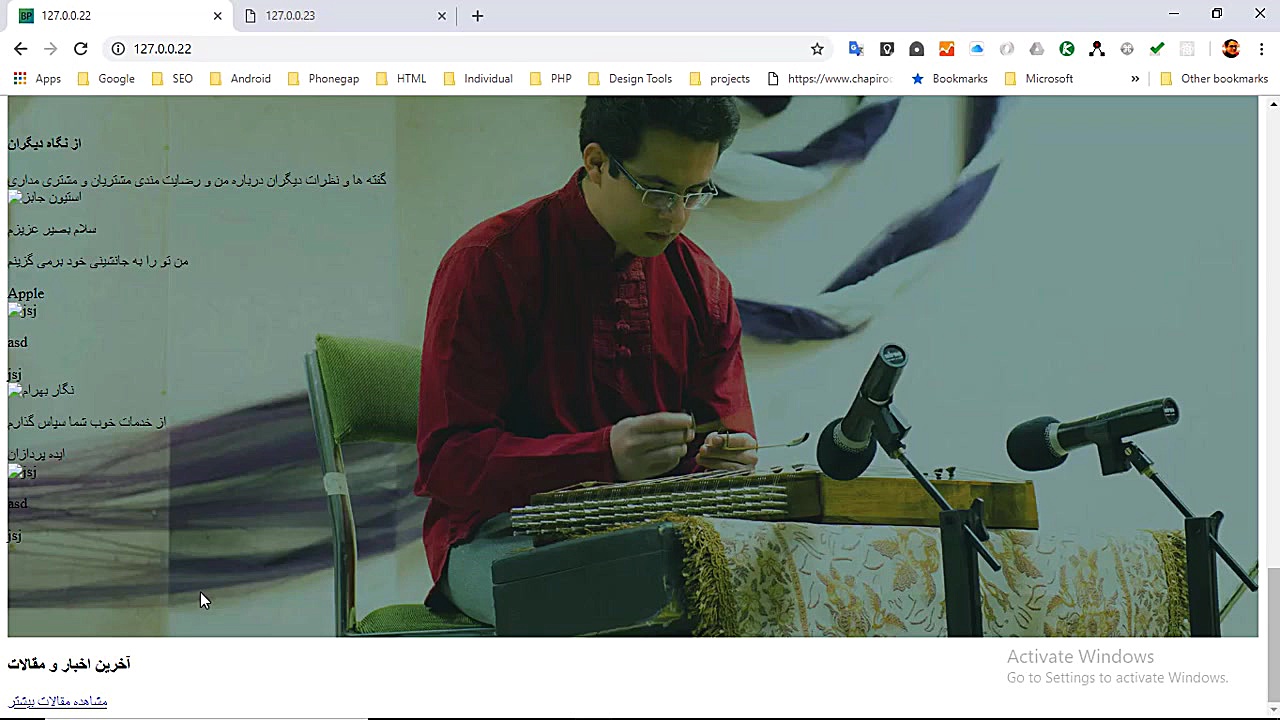Open a new browser tab
The height and width of the screenshot is (720, 1280).
(477, 15)
